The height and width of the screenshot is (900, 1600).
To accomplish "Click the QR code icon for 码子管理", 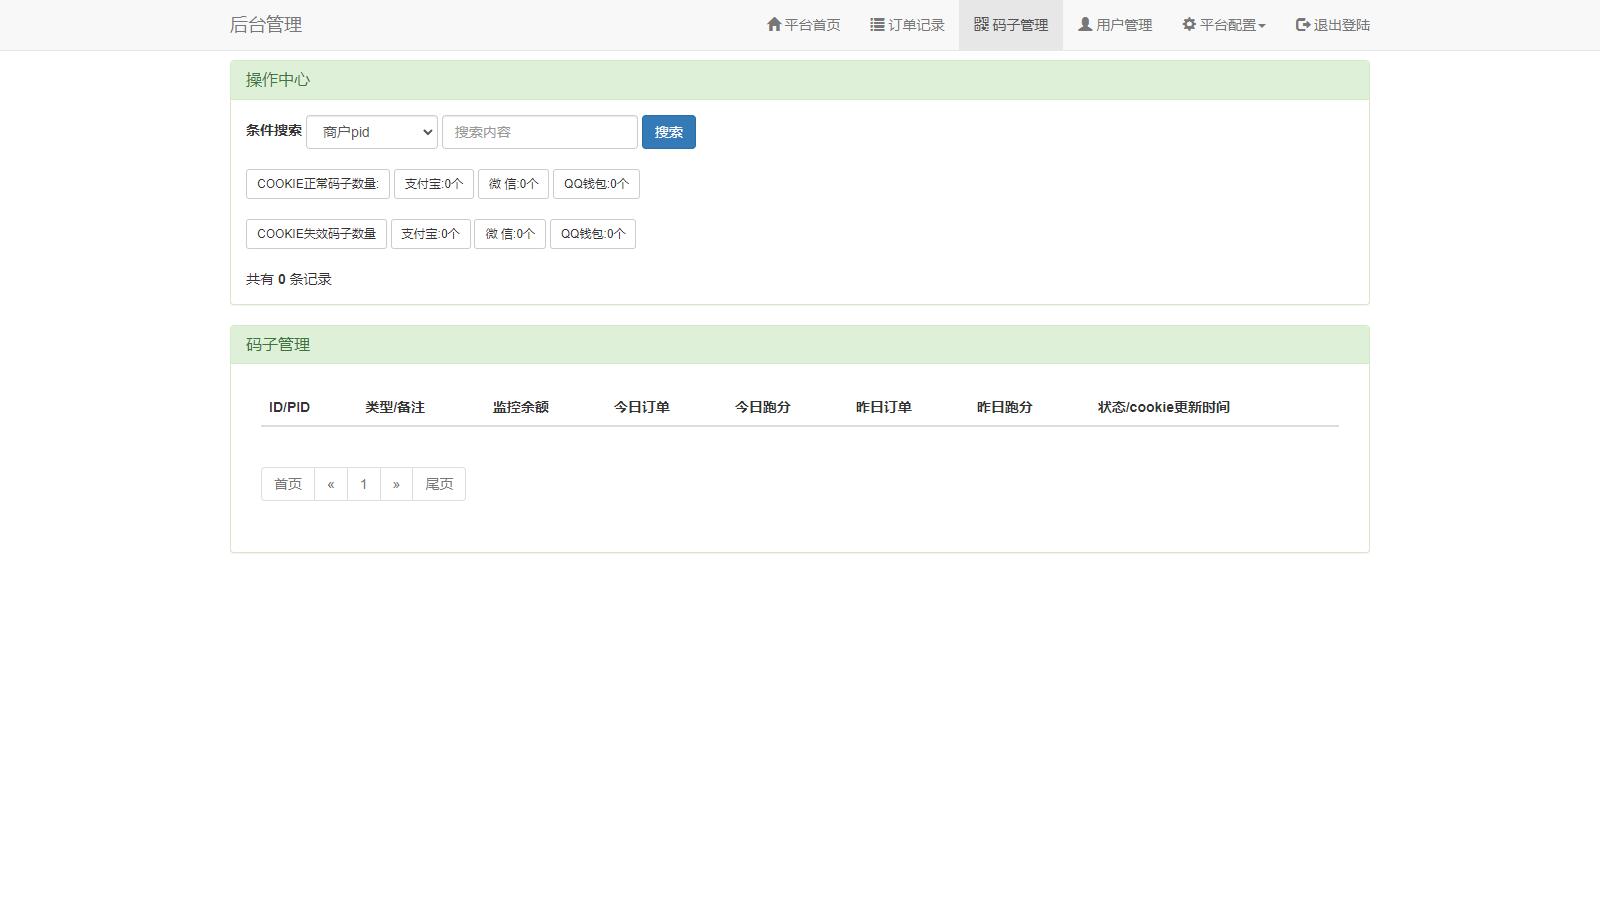I will click(x=981, y=24).
